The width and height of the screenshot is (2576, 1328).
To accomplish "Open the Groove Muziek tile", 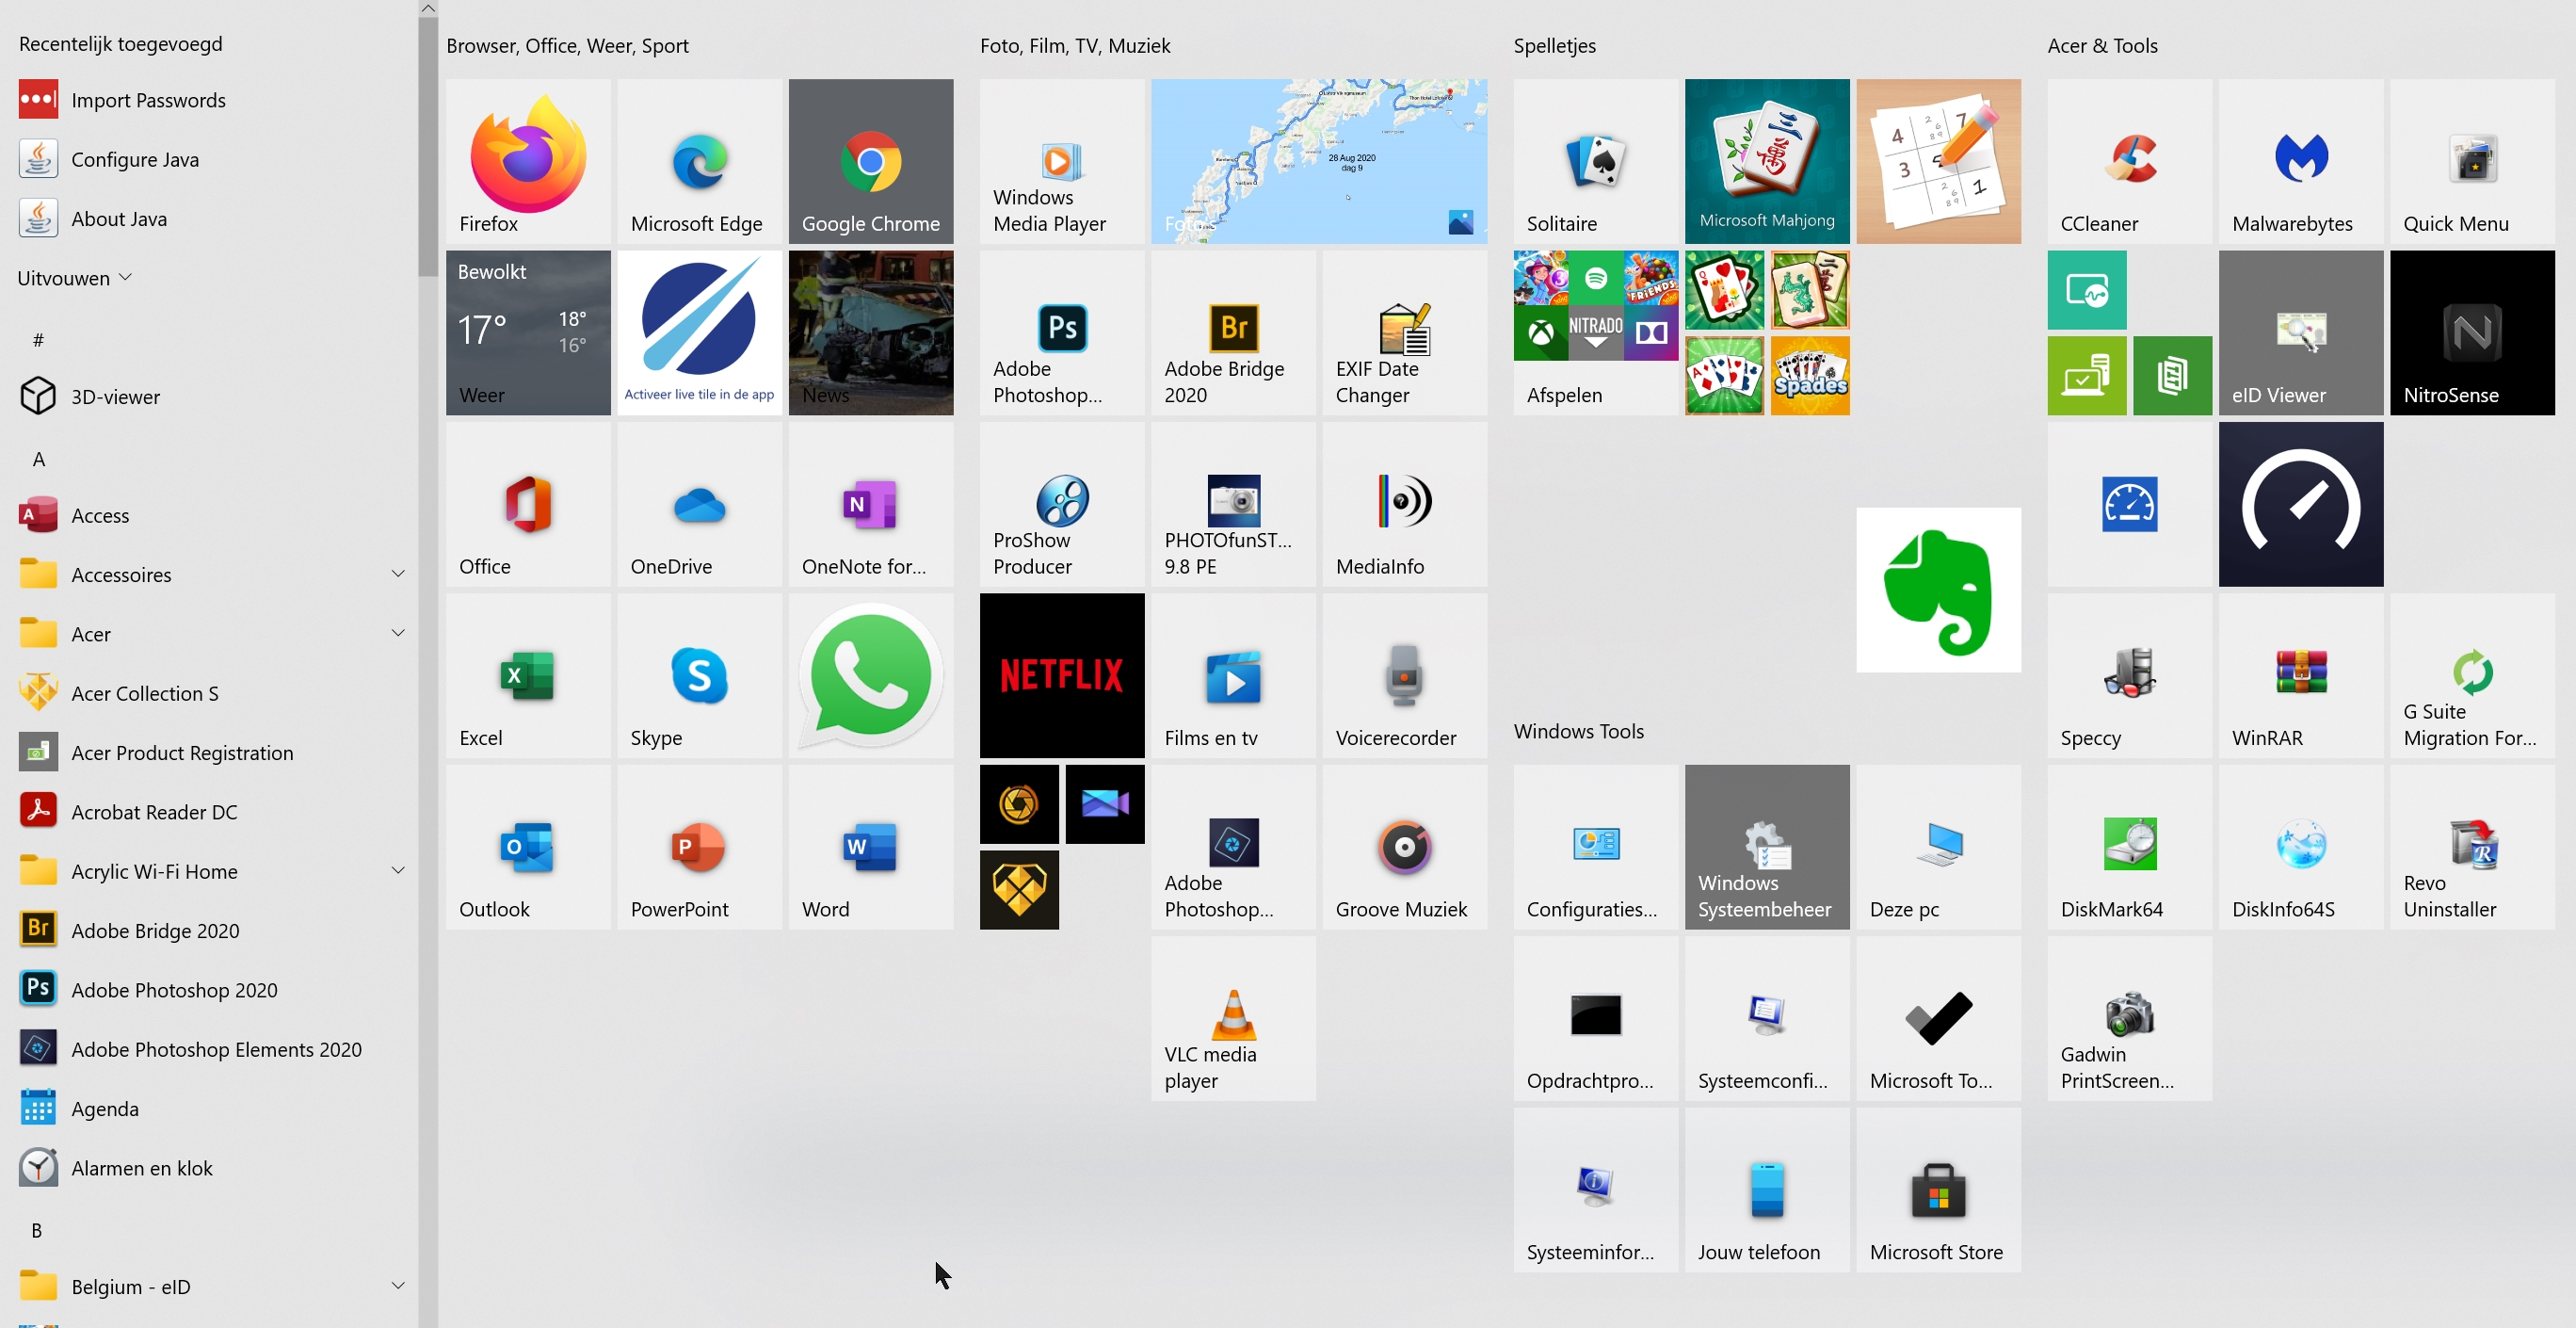I will point(1403,846).
